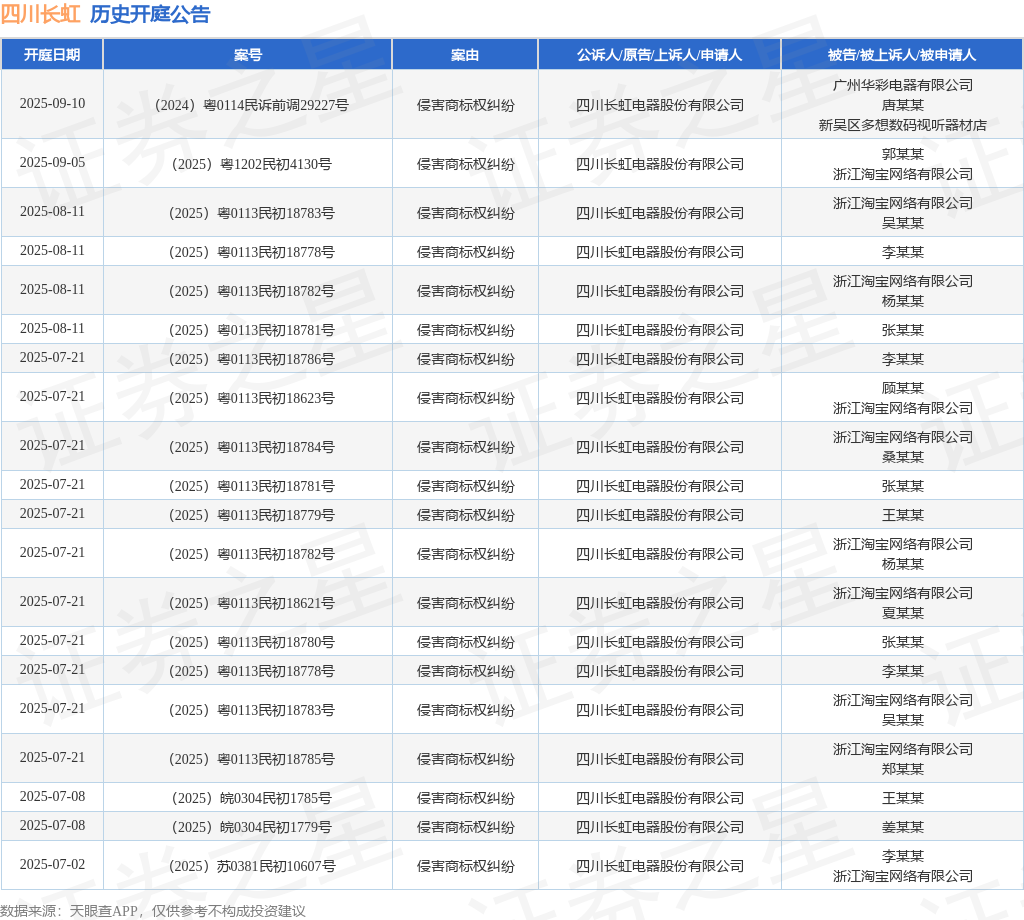The image size is (1024, 920).
Task: Click 李某某 in the 苏0381民初10607号 row
Action: pyautogui.click(x=903, y=856)
